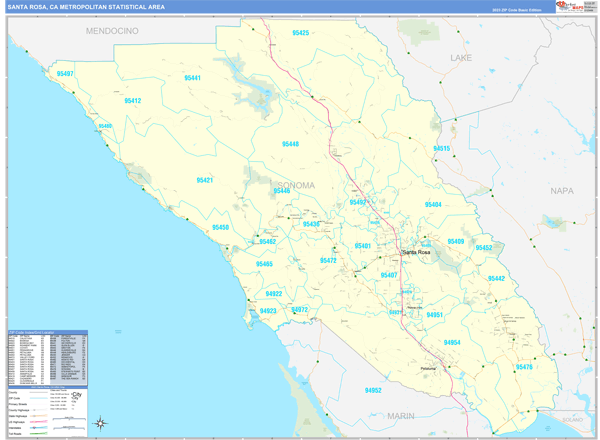Click the LAKE county label
Viewport: 600px width, 440px height.
pos(460,58)
